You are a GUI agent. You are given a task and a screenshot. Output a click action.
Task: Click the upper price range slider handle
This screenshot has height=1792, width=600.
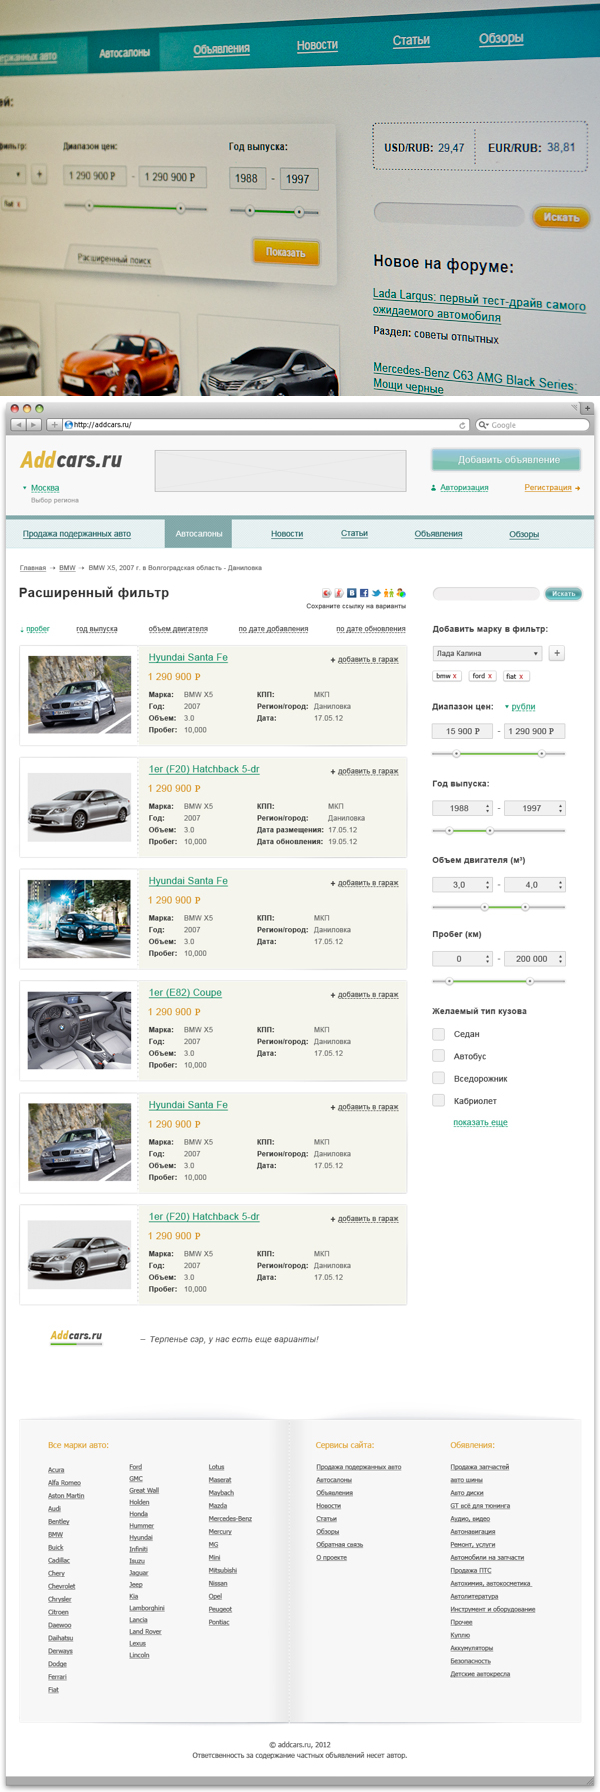pyautogui.click(x=541, y=753)
